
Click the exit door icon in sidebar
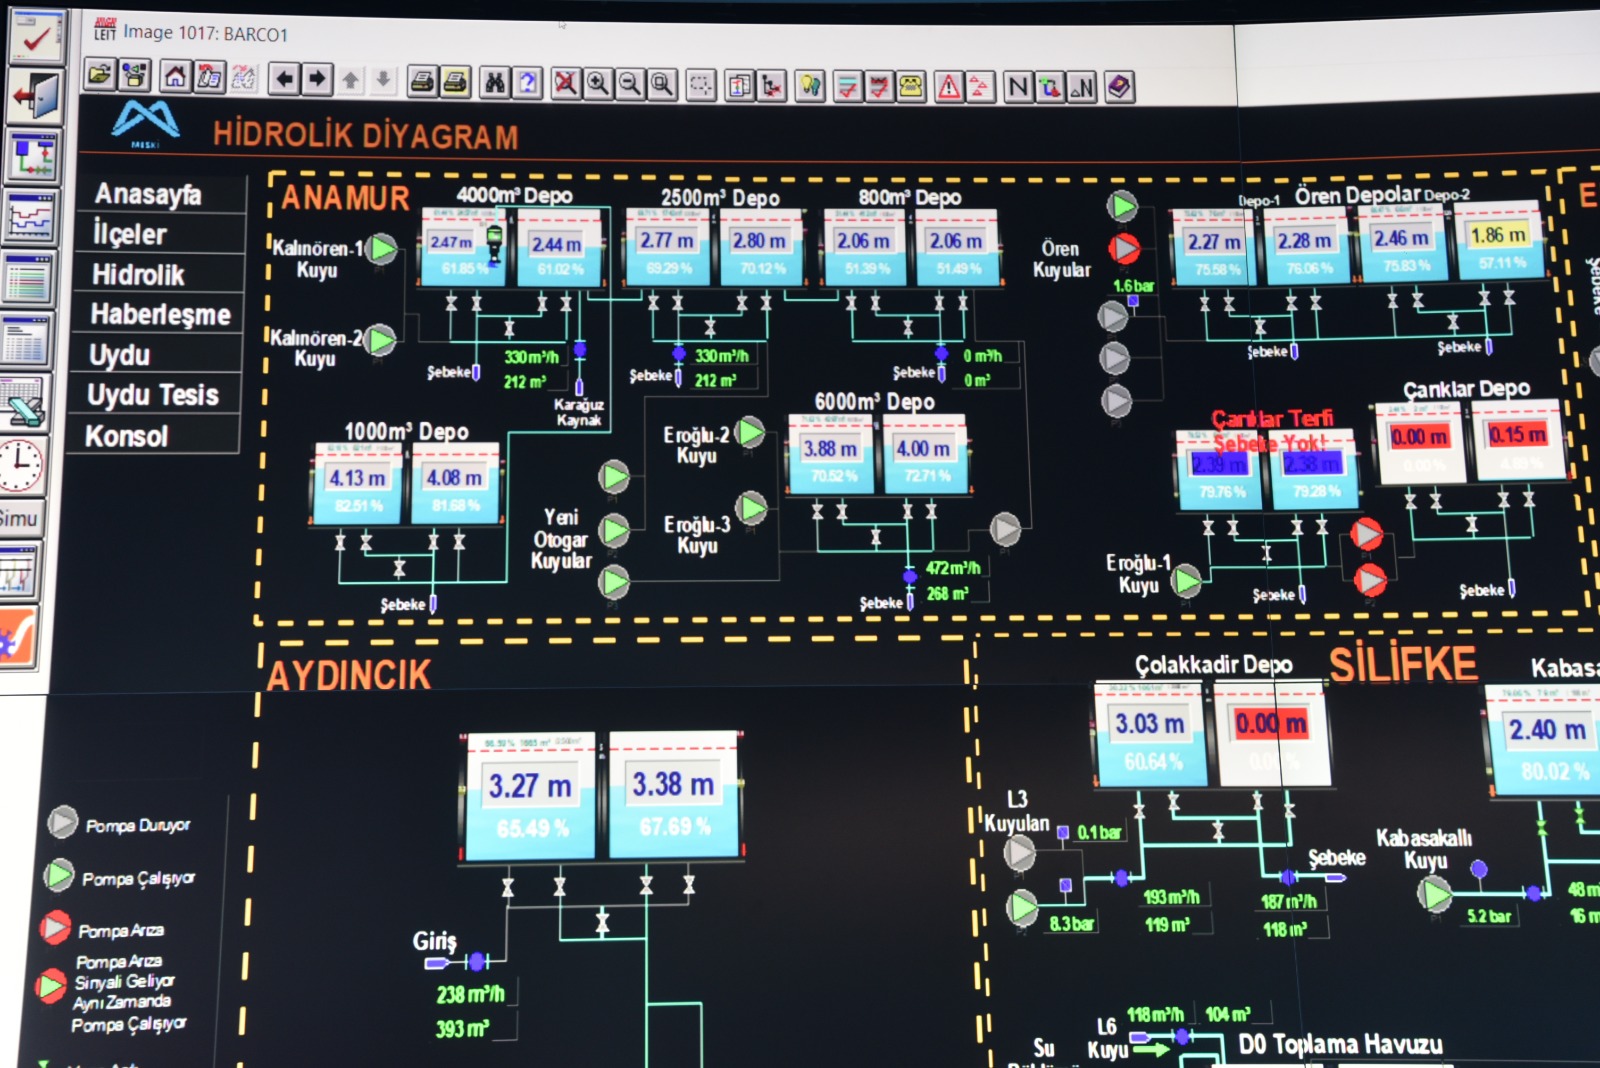(36, 96)
